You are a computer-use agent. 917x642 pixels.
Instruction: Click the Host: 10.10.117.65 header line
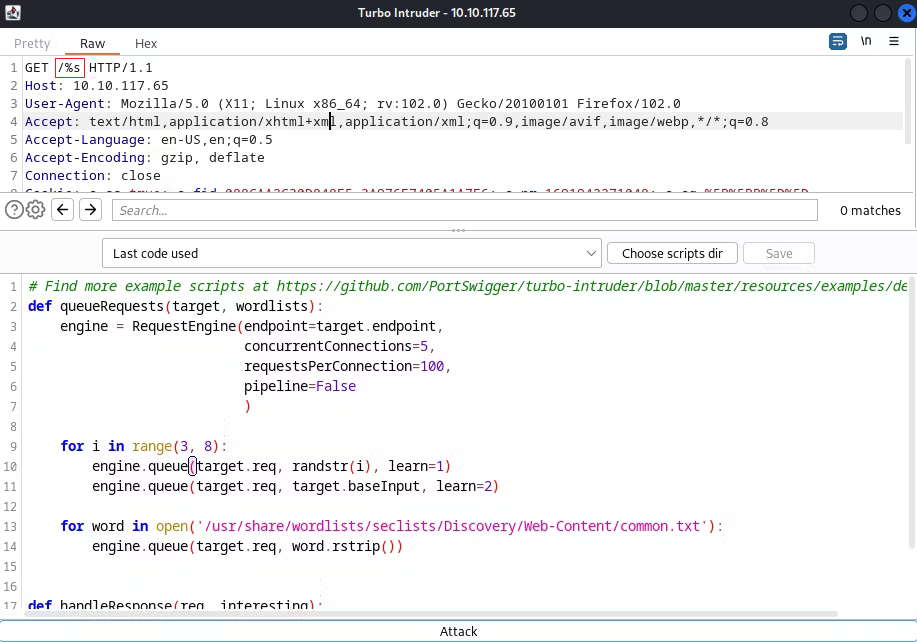point(96,86)
